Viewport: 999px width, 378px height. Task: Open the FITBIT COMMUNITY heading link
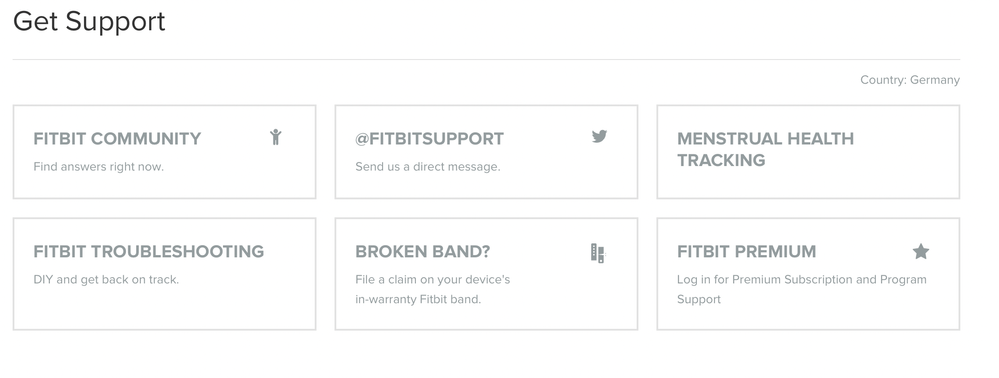click(x=117, y=138)
